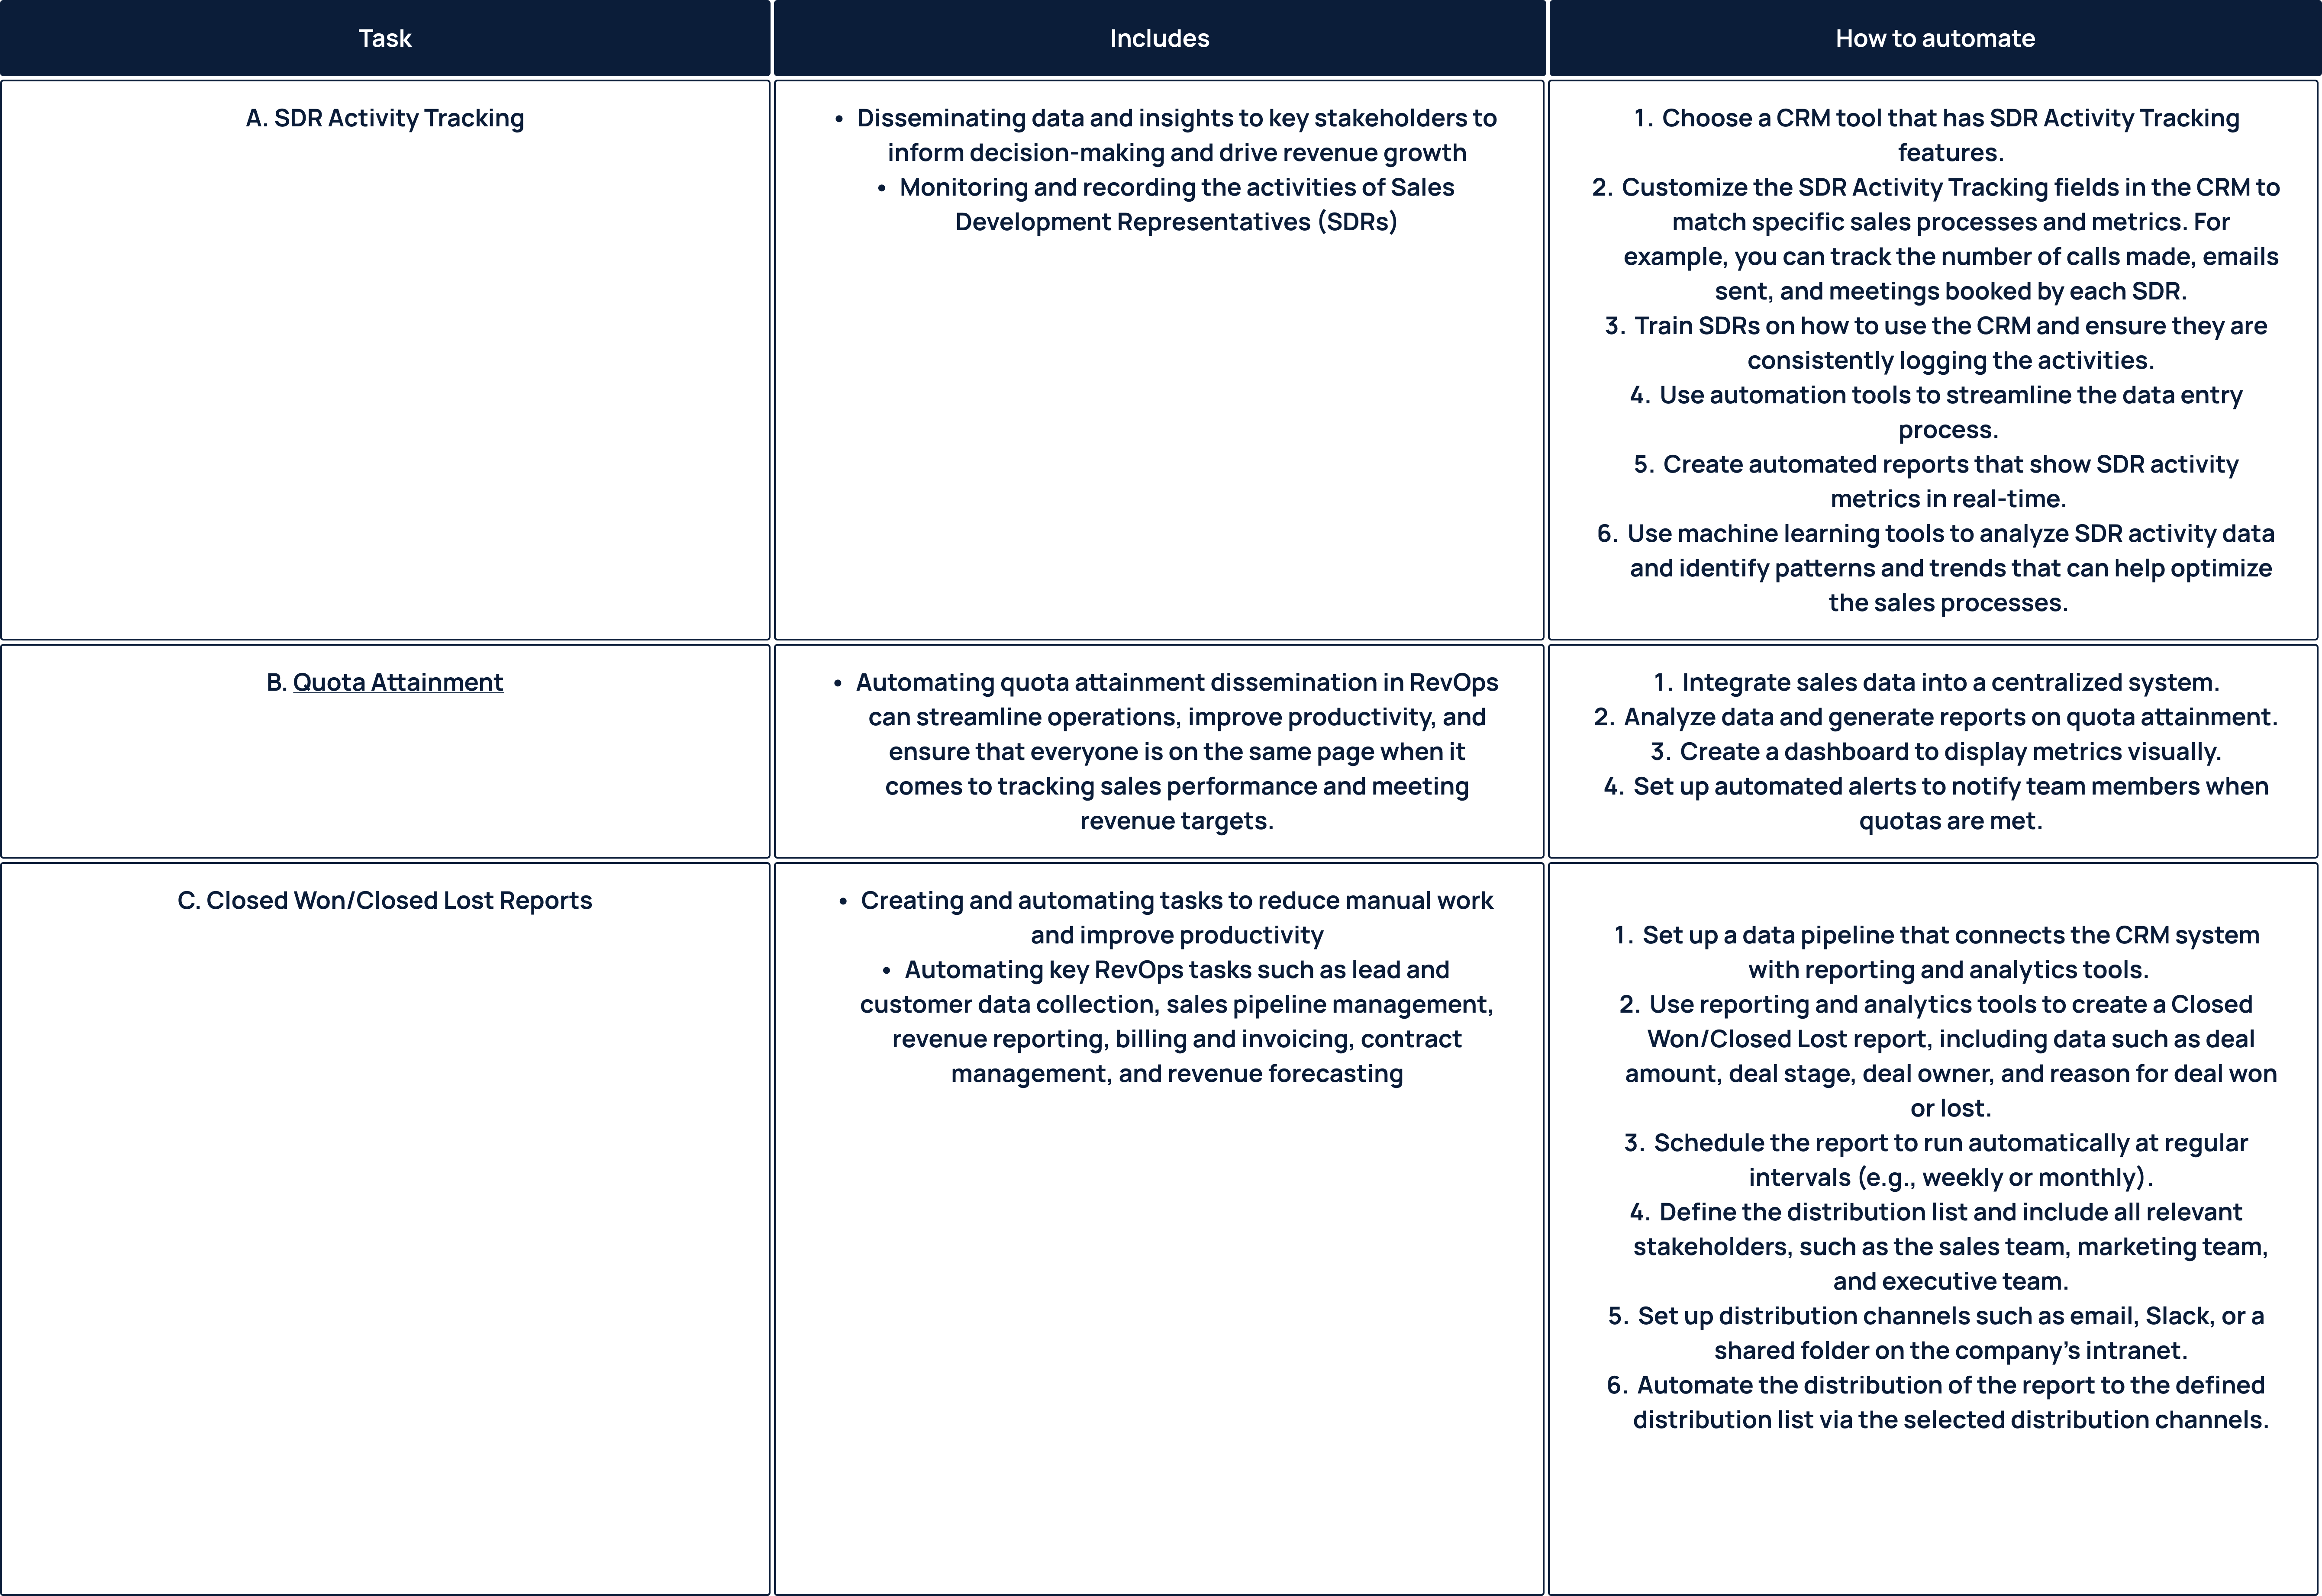Click bullet Automating key RevOps tasks
Screen dimensions: 2322x1596
[x=1176, y=1021]
